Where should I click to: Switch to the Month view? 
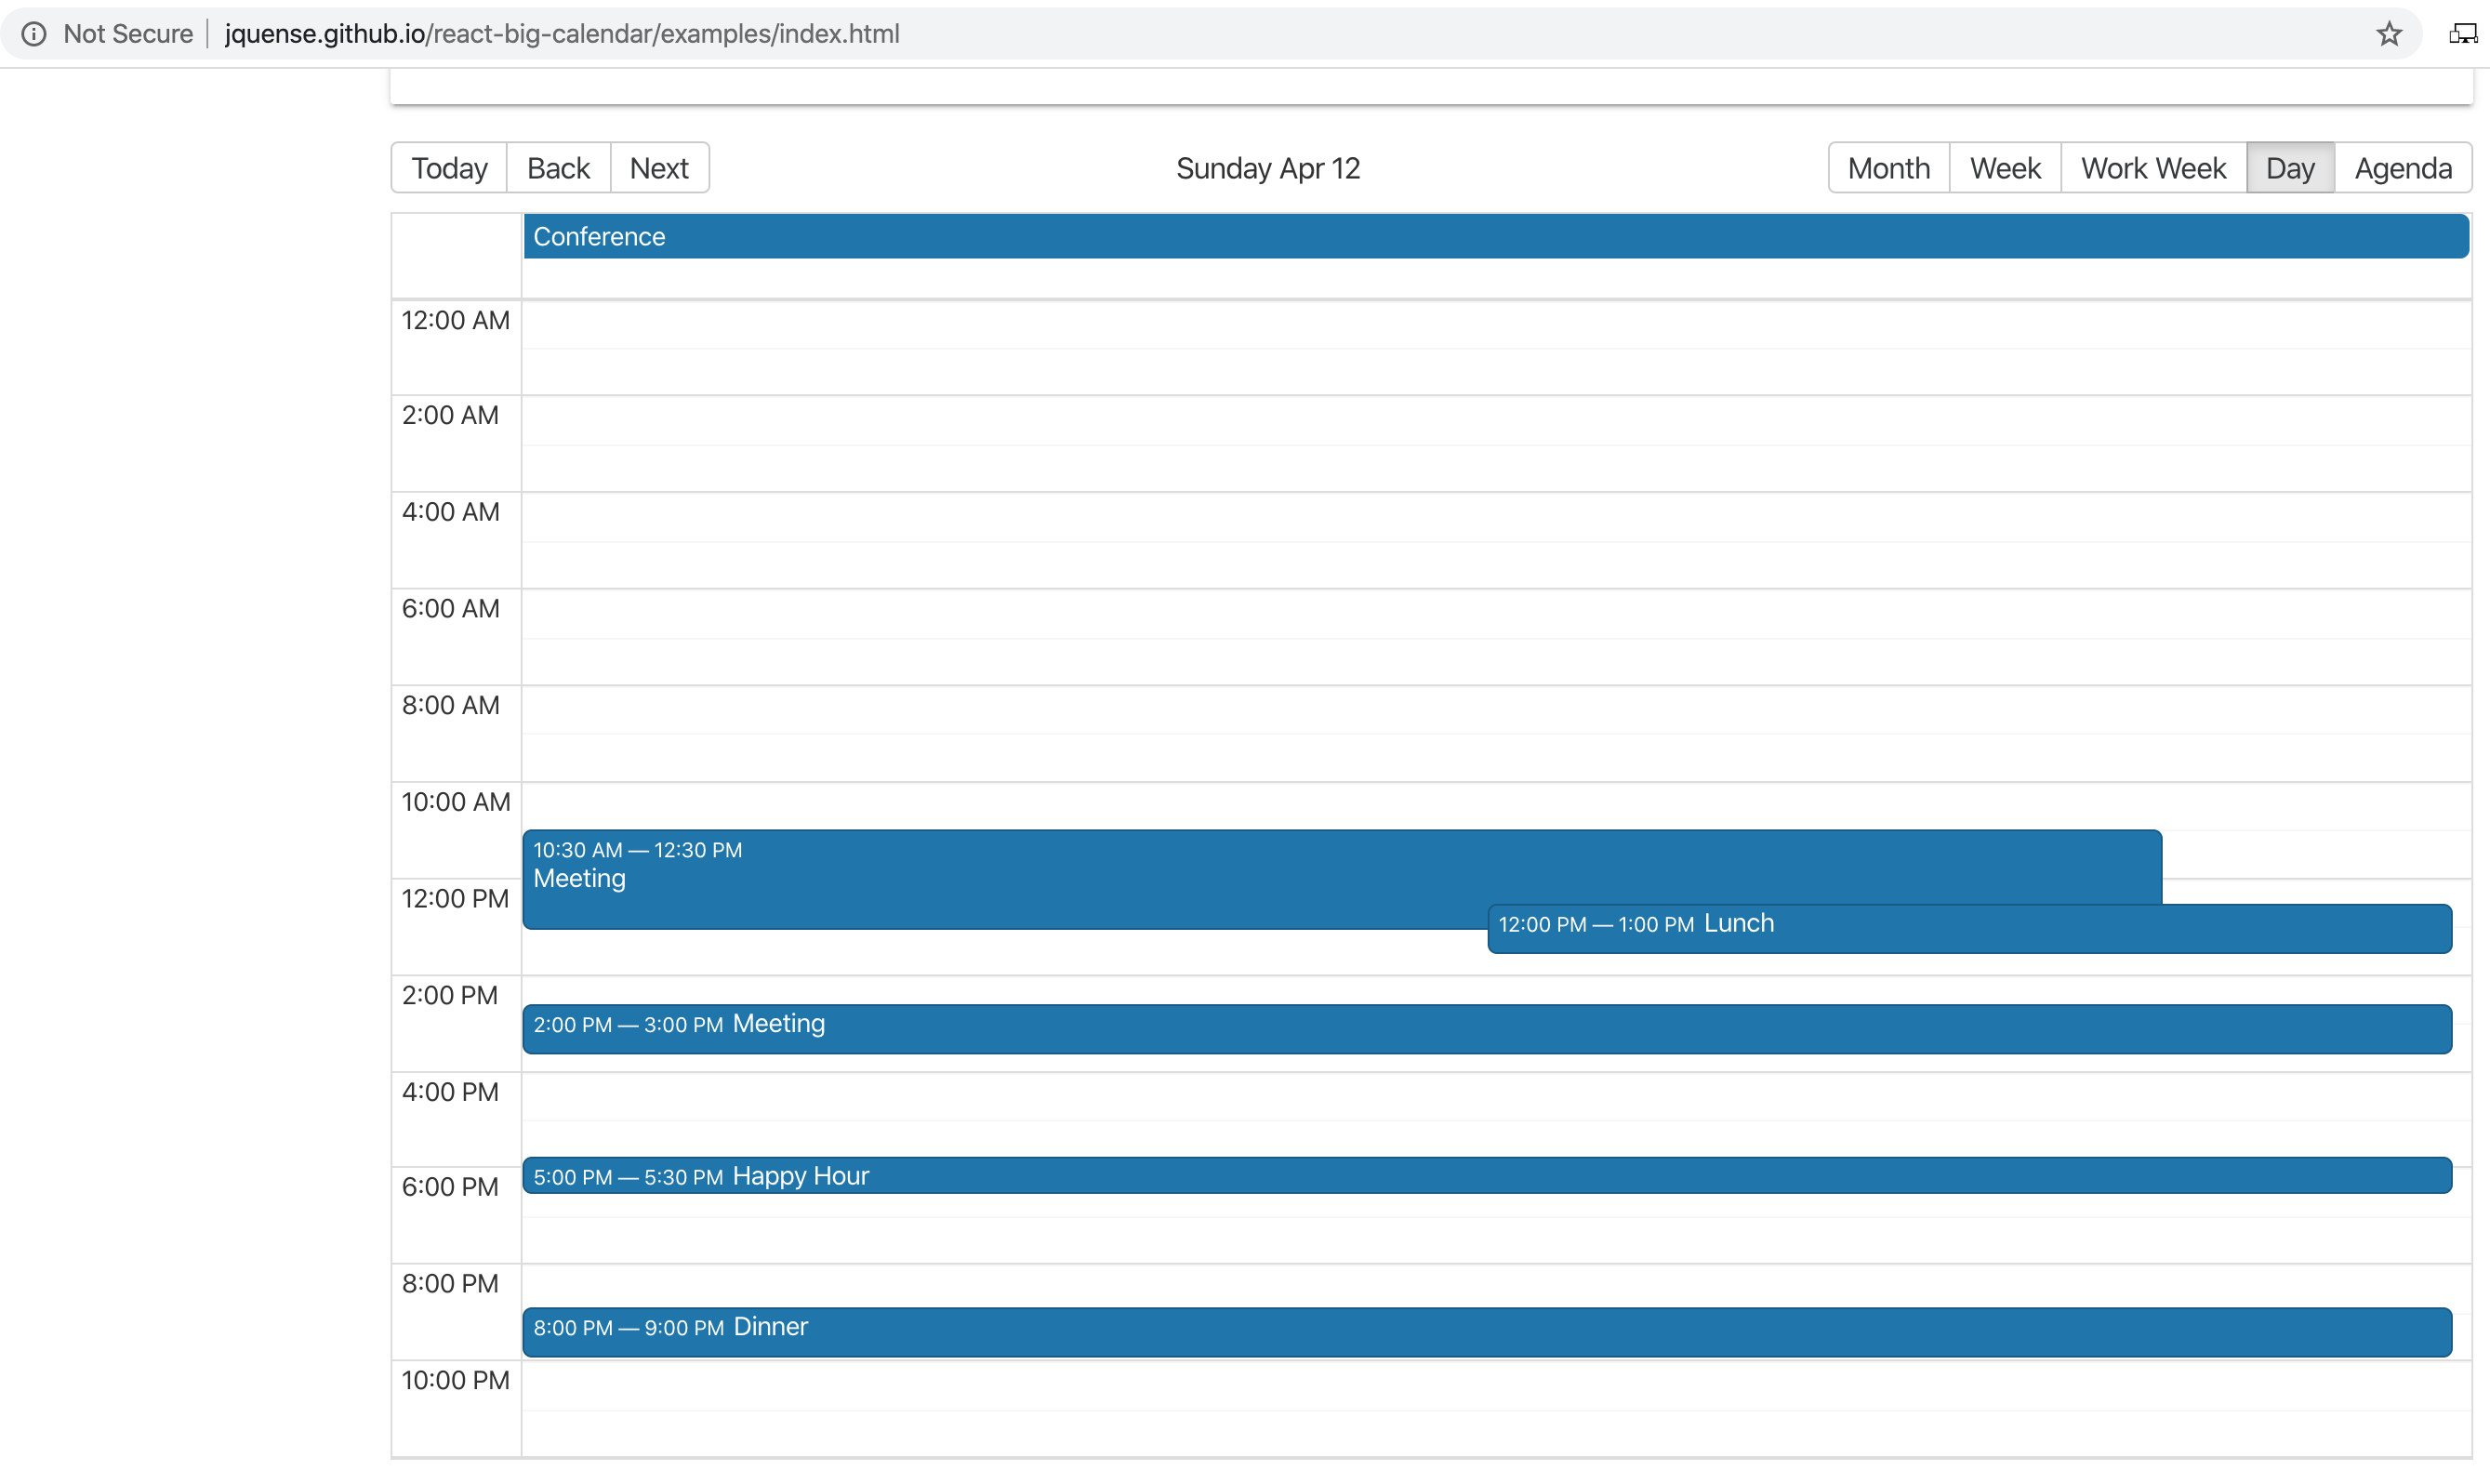tap(1887, 167)
